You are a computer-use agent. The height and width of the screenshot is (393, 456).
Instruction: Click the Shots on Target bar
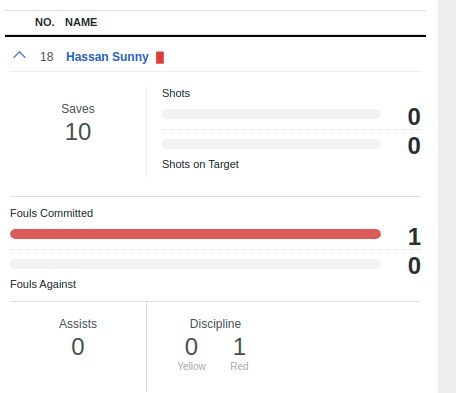pyautogui.click(x=271, y=144)
